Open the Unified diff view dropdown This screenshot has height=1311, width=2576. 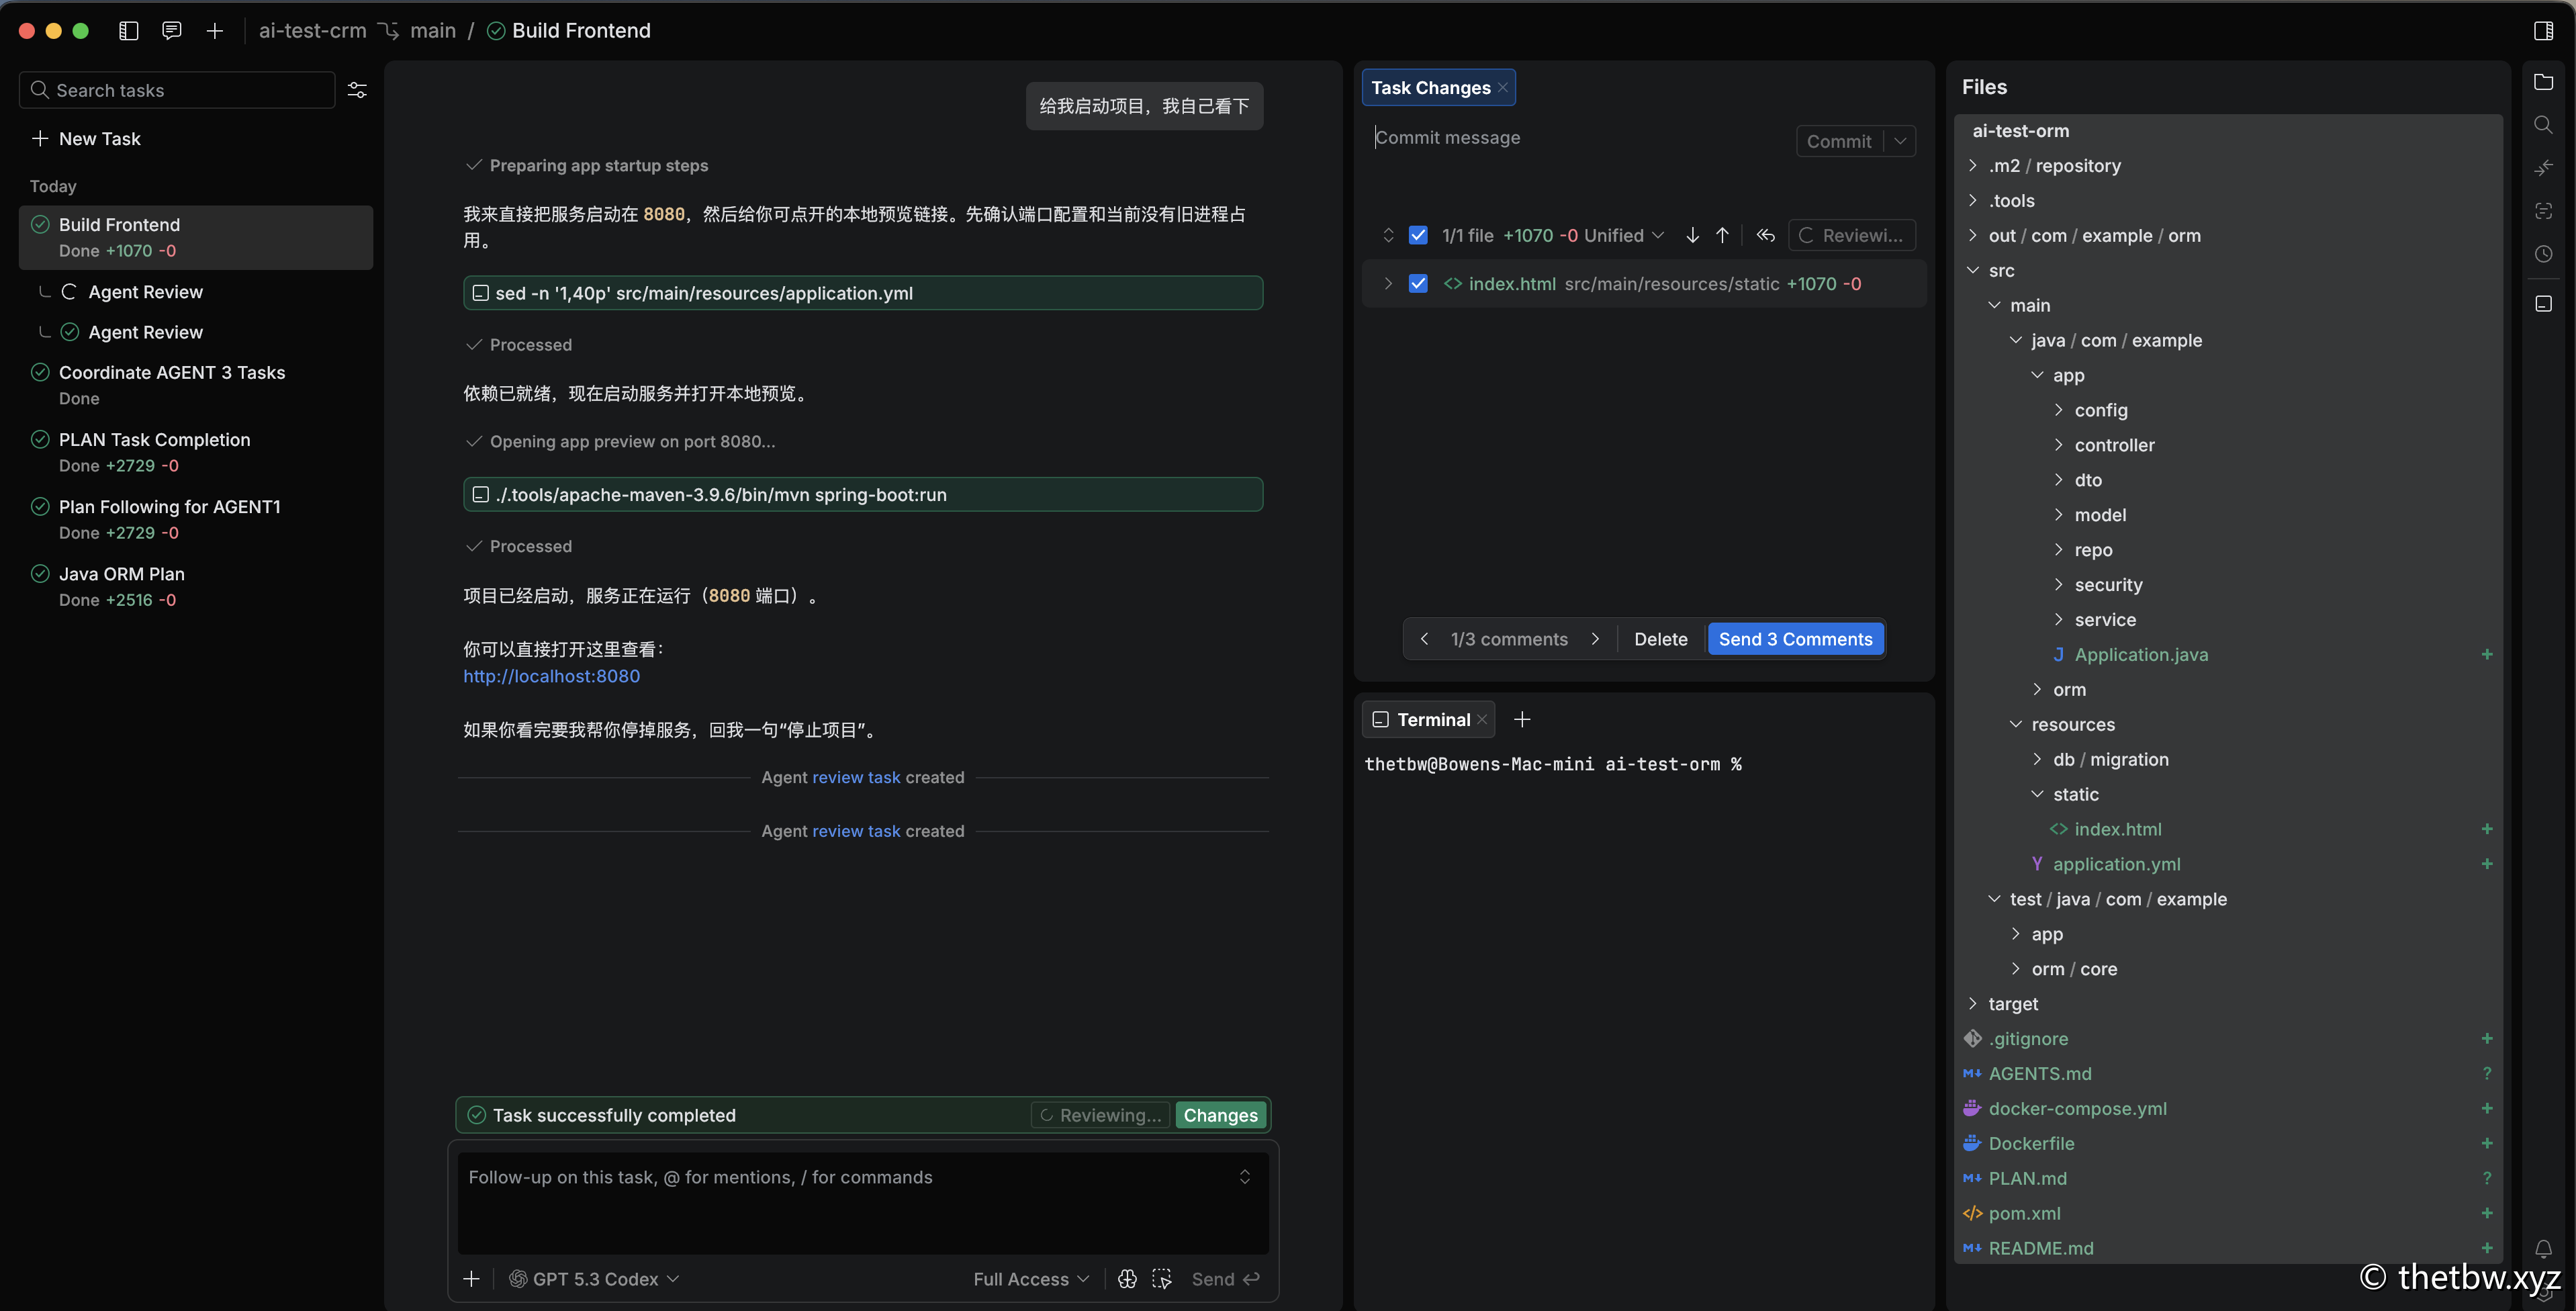[1624, 235]
